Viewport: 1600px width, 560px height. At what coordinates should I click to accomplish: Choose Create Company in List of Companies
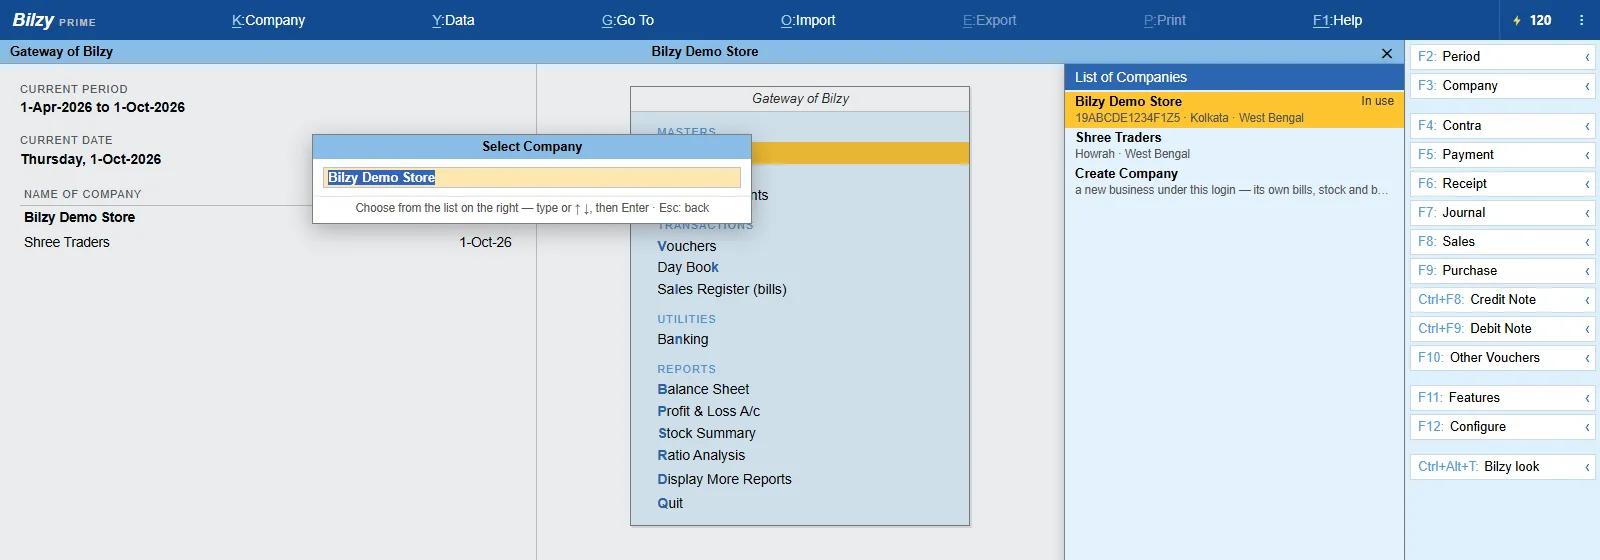[1234, 181]
